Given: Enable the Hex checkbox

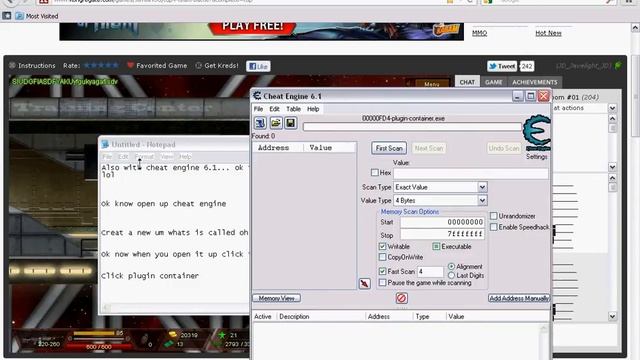Looking at the screenshot, I should point(375,173).
